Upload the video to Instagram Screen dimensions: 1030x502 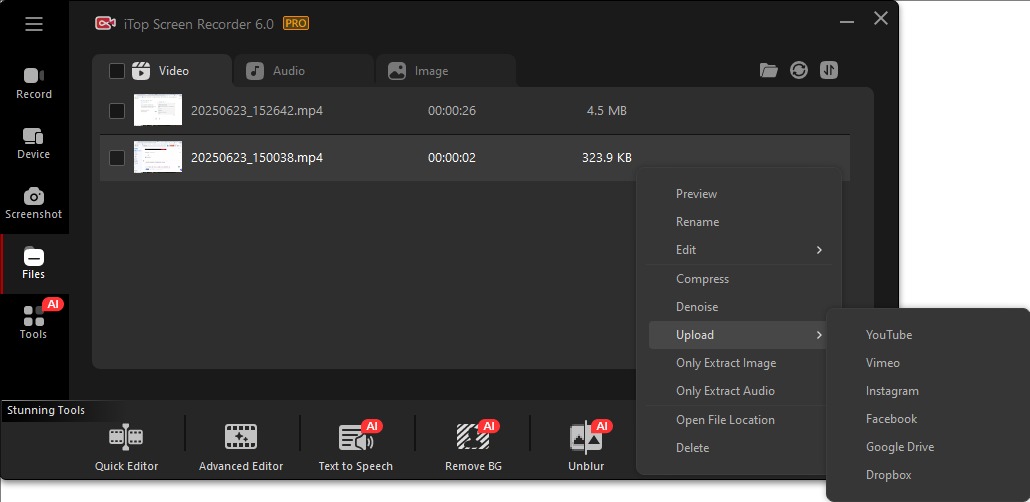(x=892, y=391)
